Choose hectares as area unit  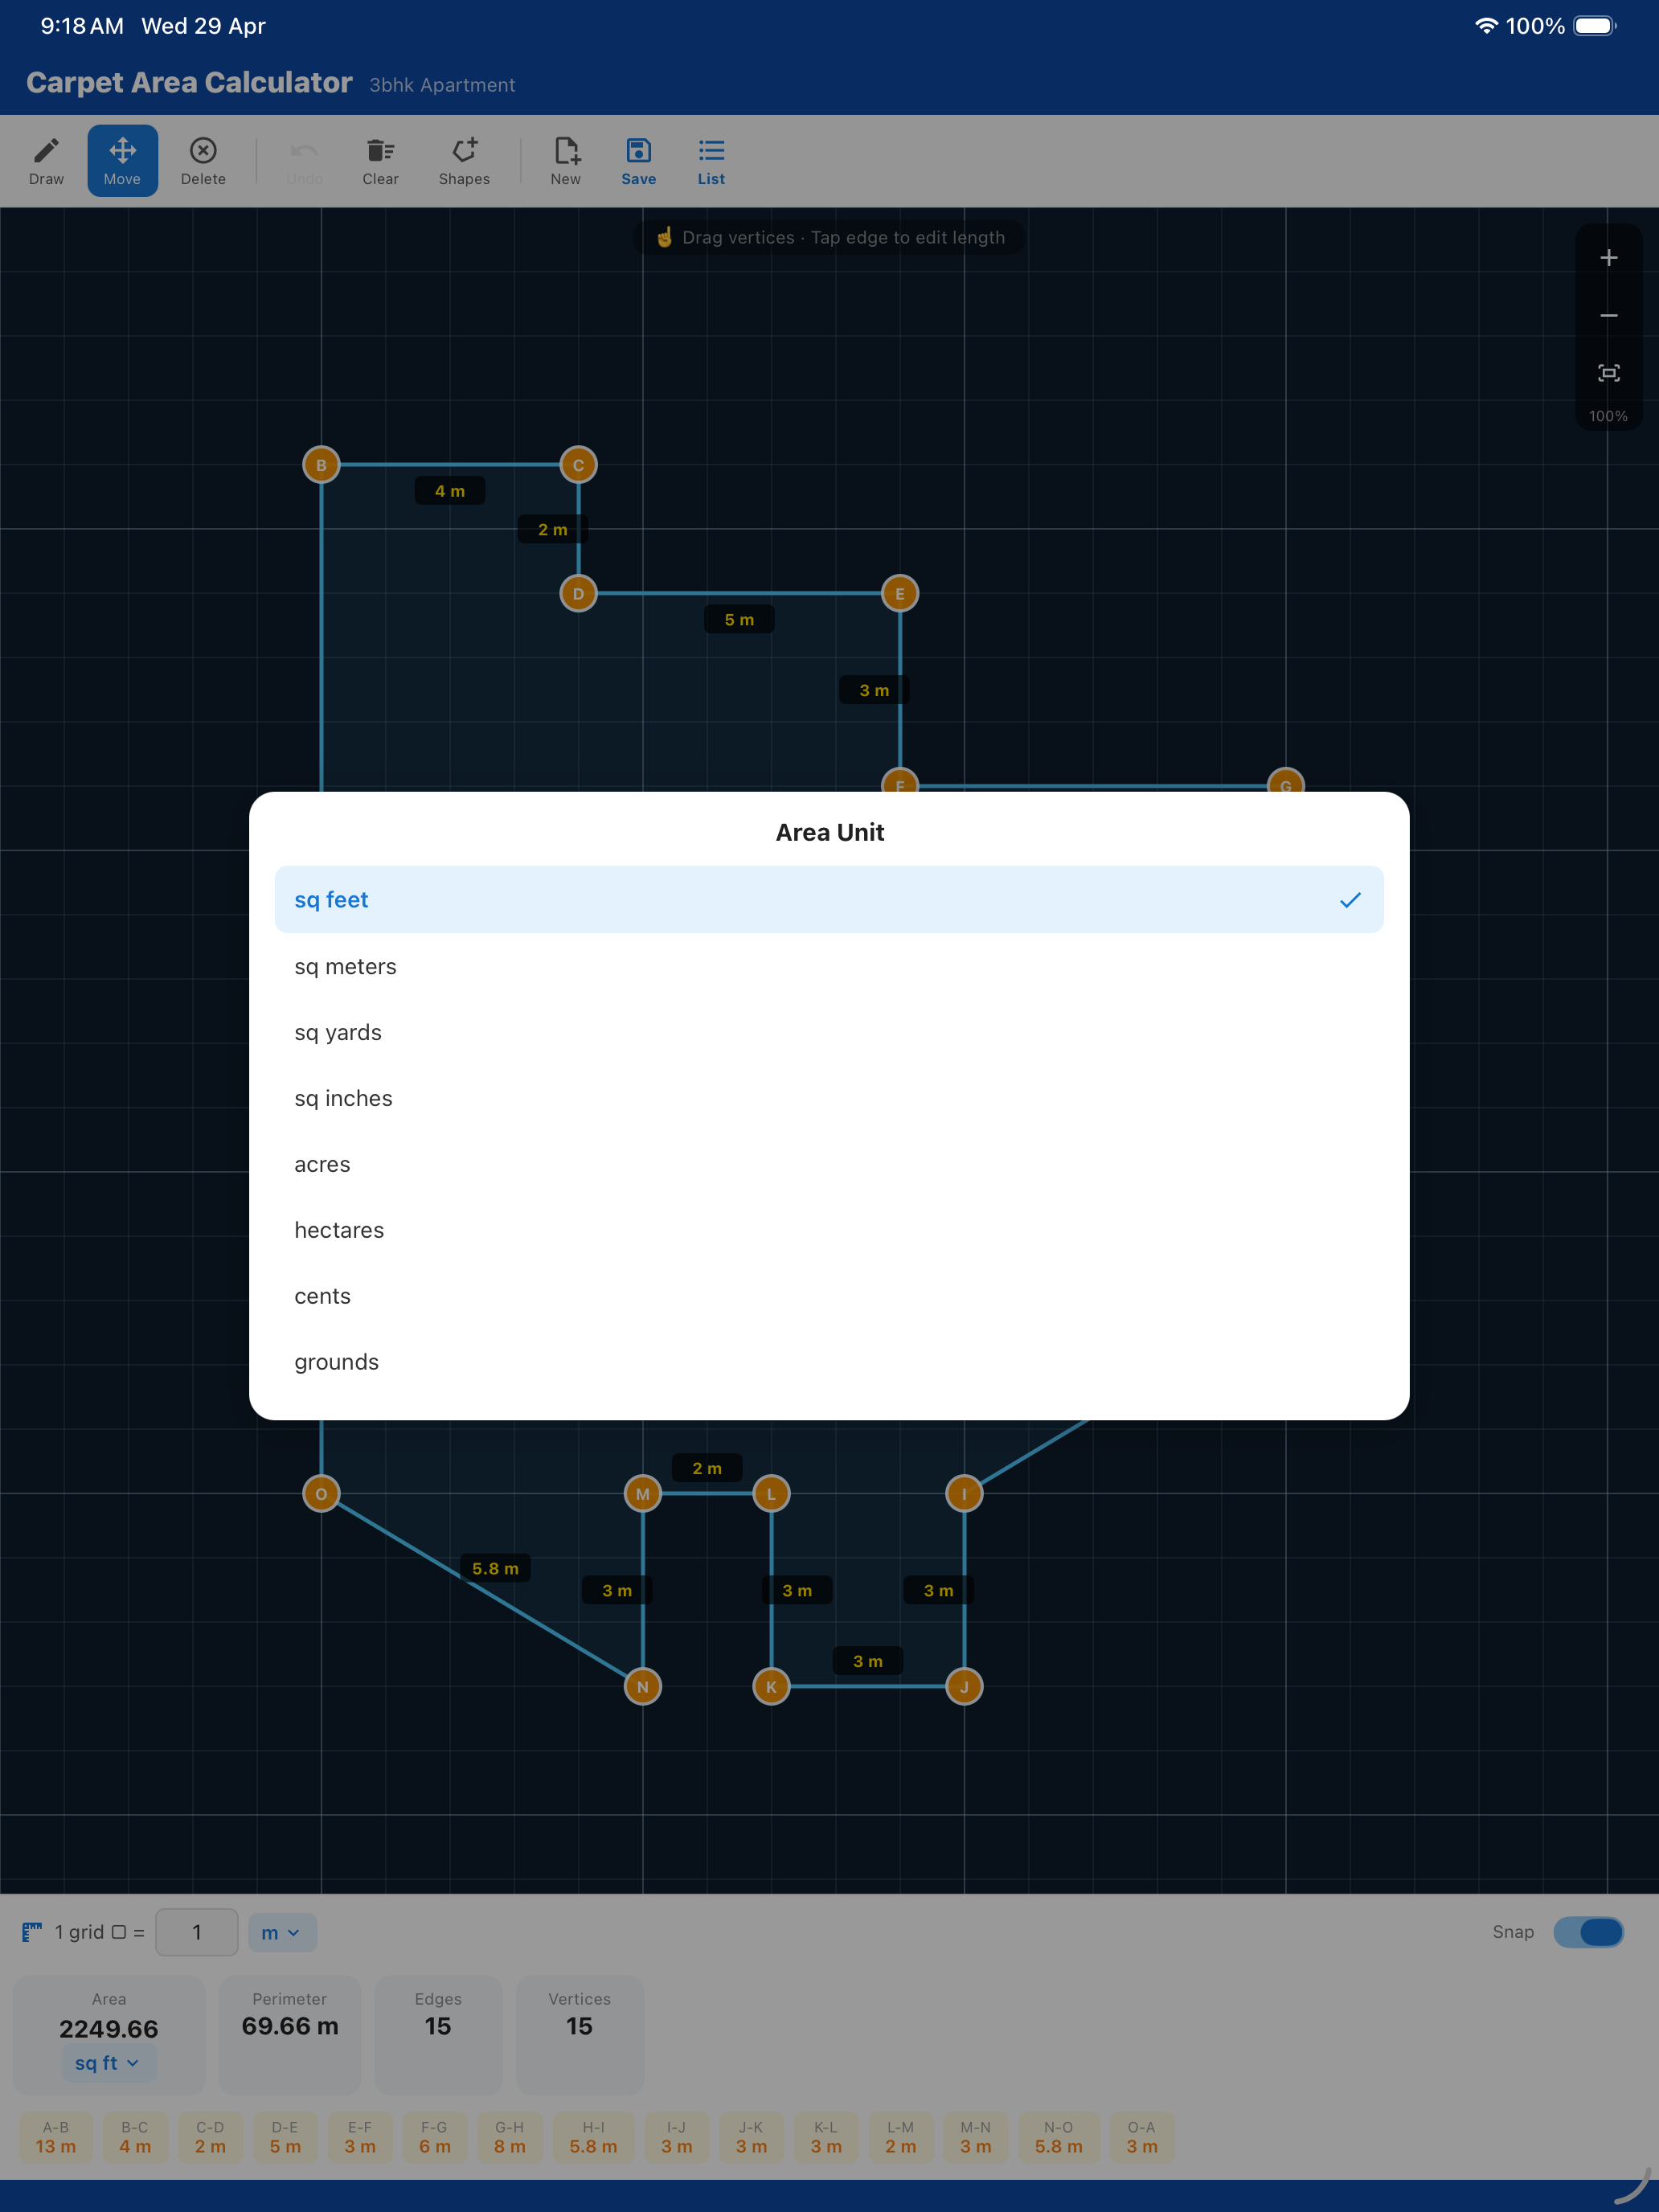829,1230
